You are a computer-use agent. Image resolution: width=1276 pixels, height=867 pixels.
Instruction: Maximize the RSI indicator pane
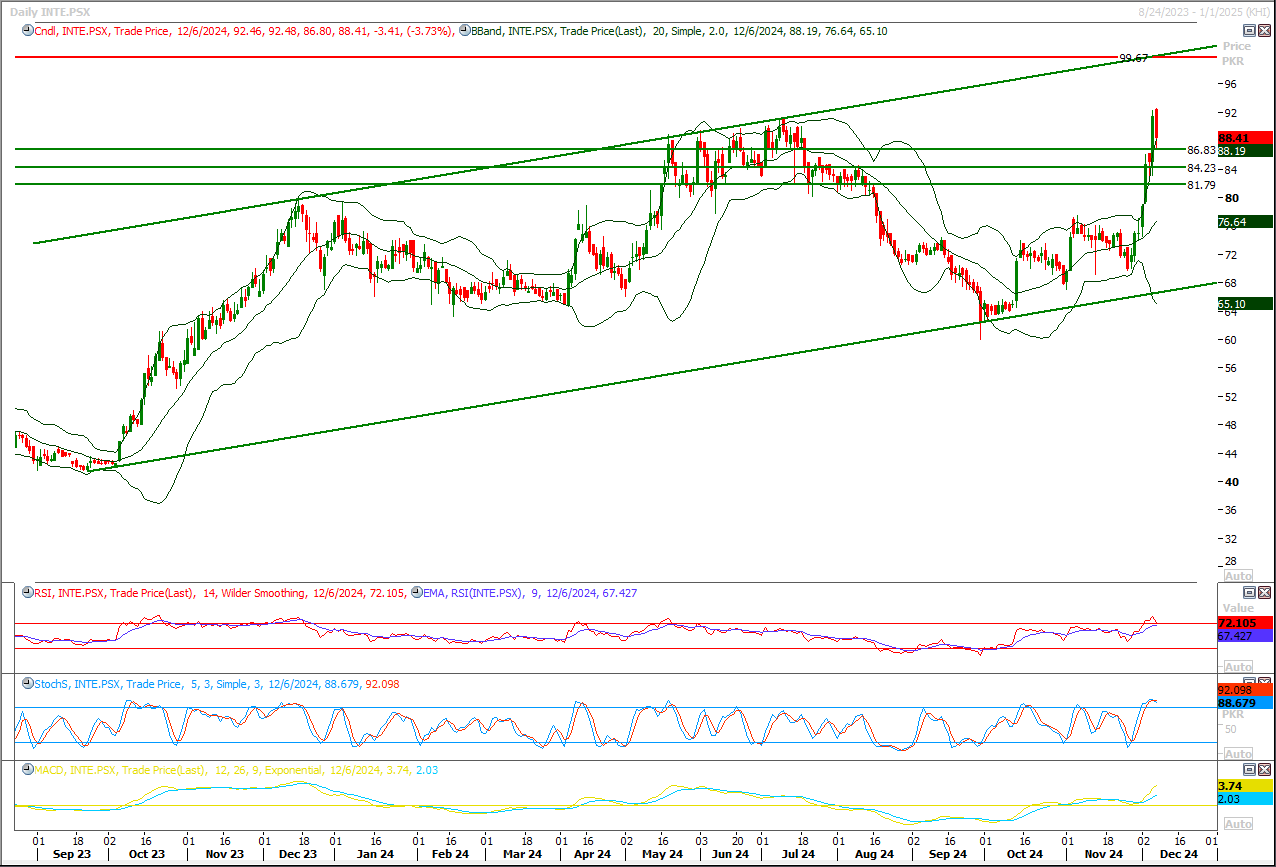point(1250,592)
